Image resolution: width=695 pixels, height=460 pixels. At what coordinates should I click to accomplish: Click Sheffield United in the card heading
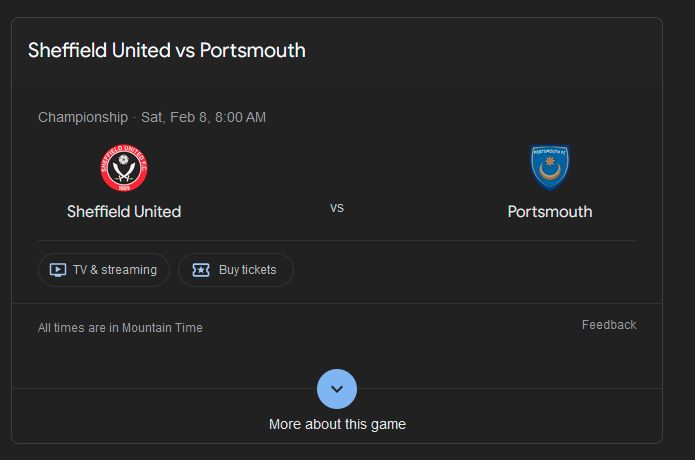[99, 50]
